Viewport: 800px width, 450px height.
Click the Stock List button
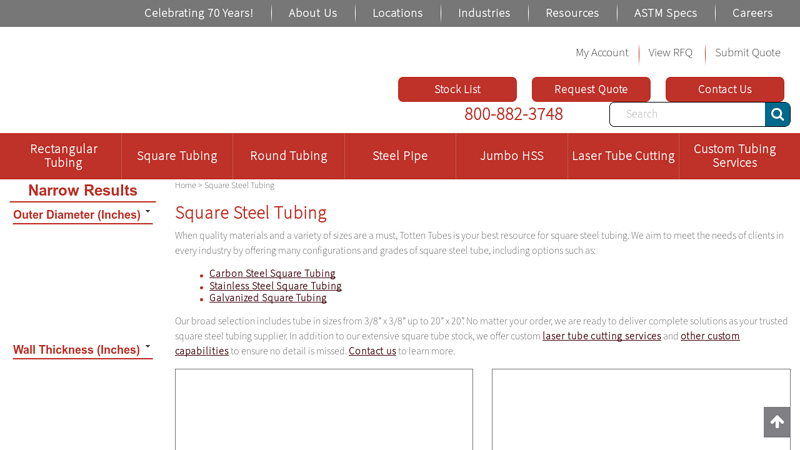pyautogui.click(x=457, y=89)
